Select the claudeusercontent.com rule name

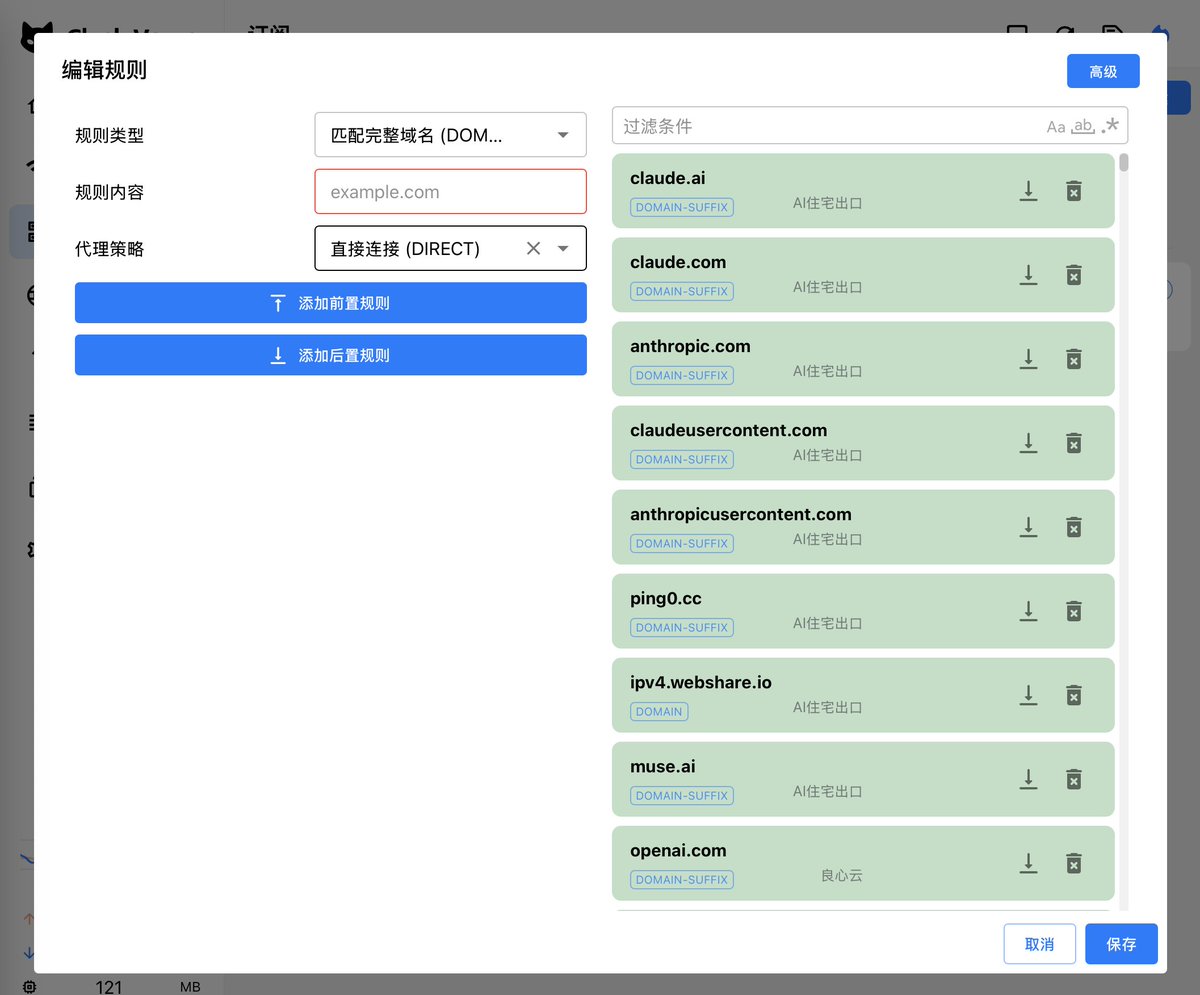[x=729, y=430]
